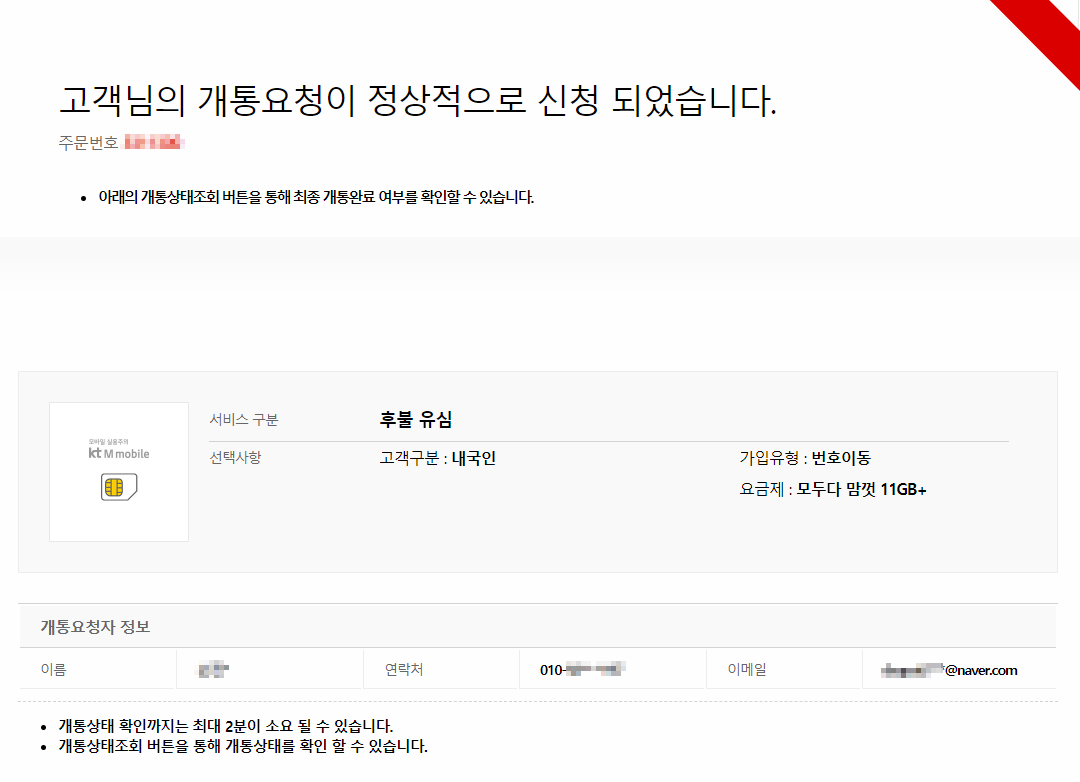Click the '가입유형 : 번호이동' text

805,458
